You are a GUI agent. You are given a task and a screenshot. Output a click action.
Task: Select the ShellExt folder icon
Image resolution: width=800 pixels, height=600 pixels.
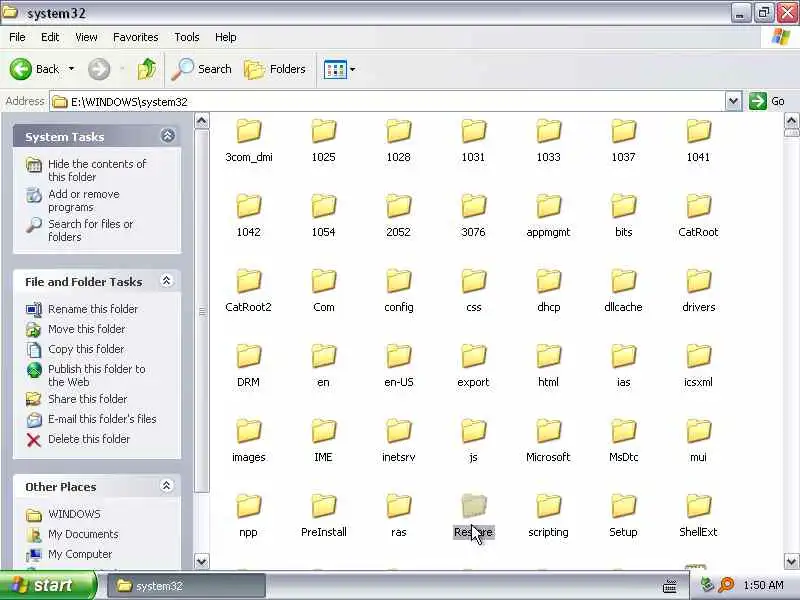coord(699,506)
